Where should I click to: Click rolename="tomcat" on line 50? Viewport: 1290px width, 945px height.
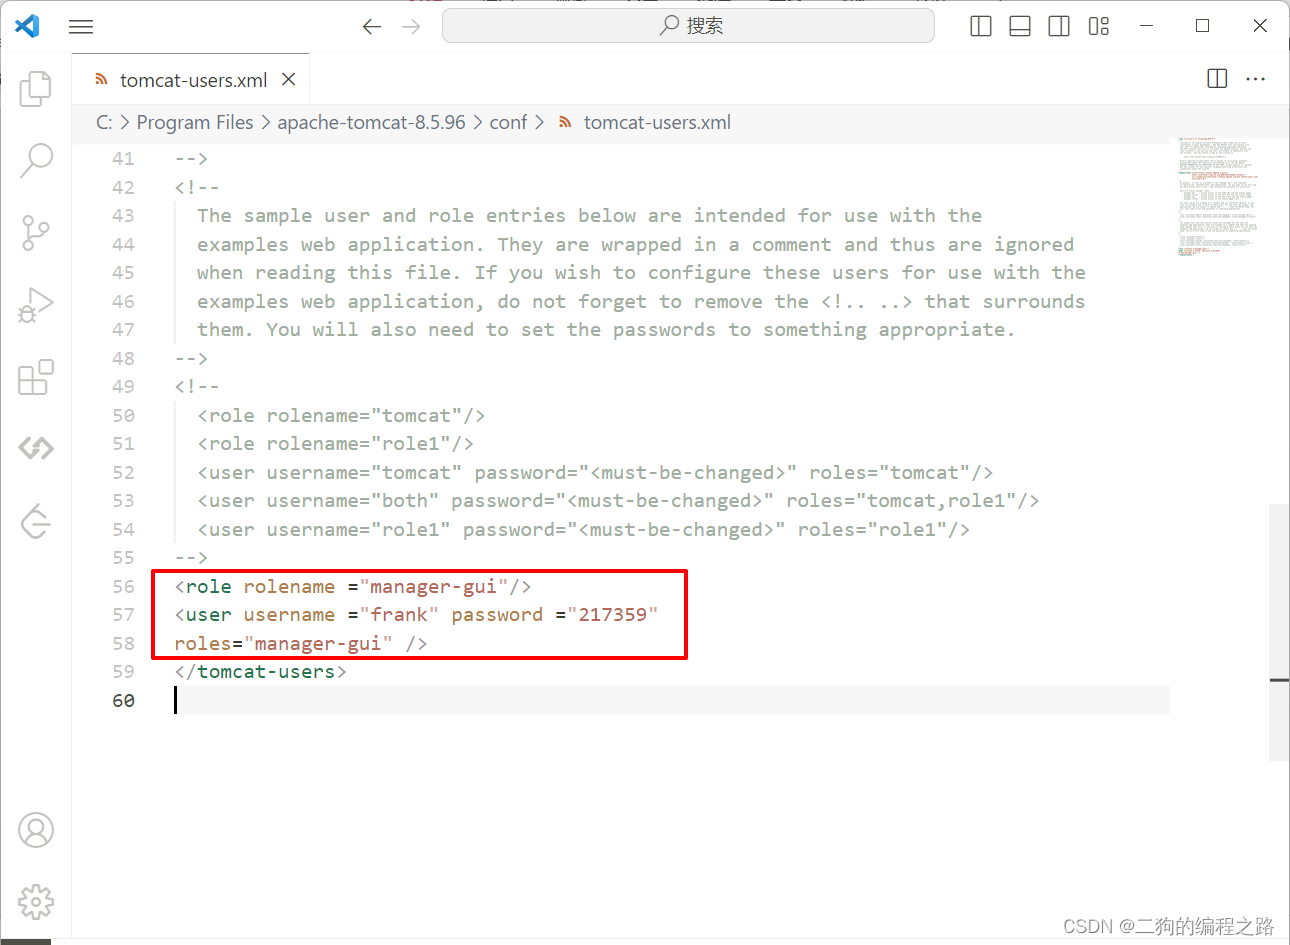[x=364, y=415]
